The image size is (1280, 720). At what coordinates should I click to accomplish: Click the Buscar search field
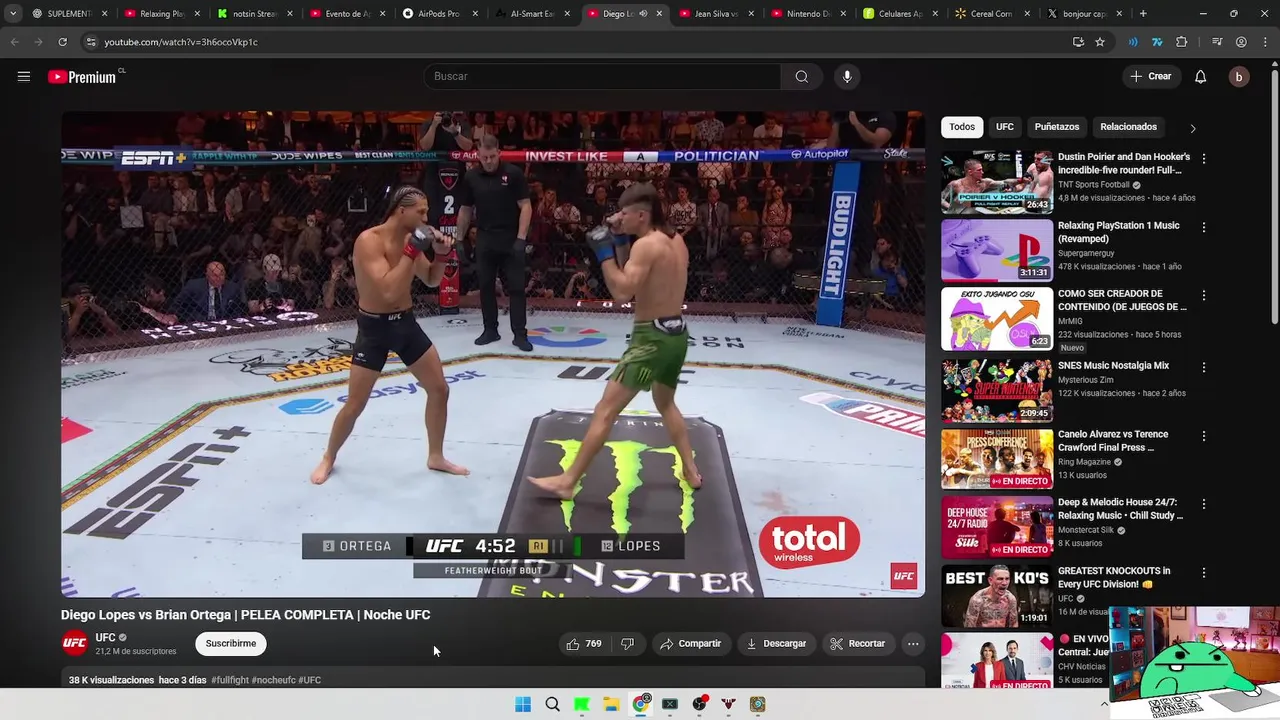point(603,76)
